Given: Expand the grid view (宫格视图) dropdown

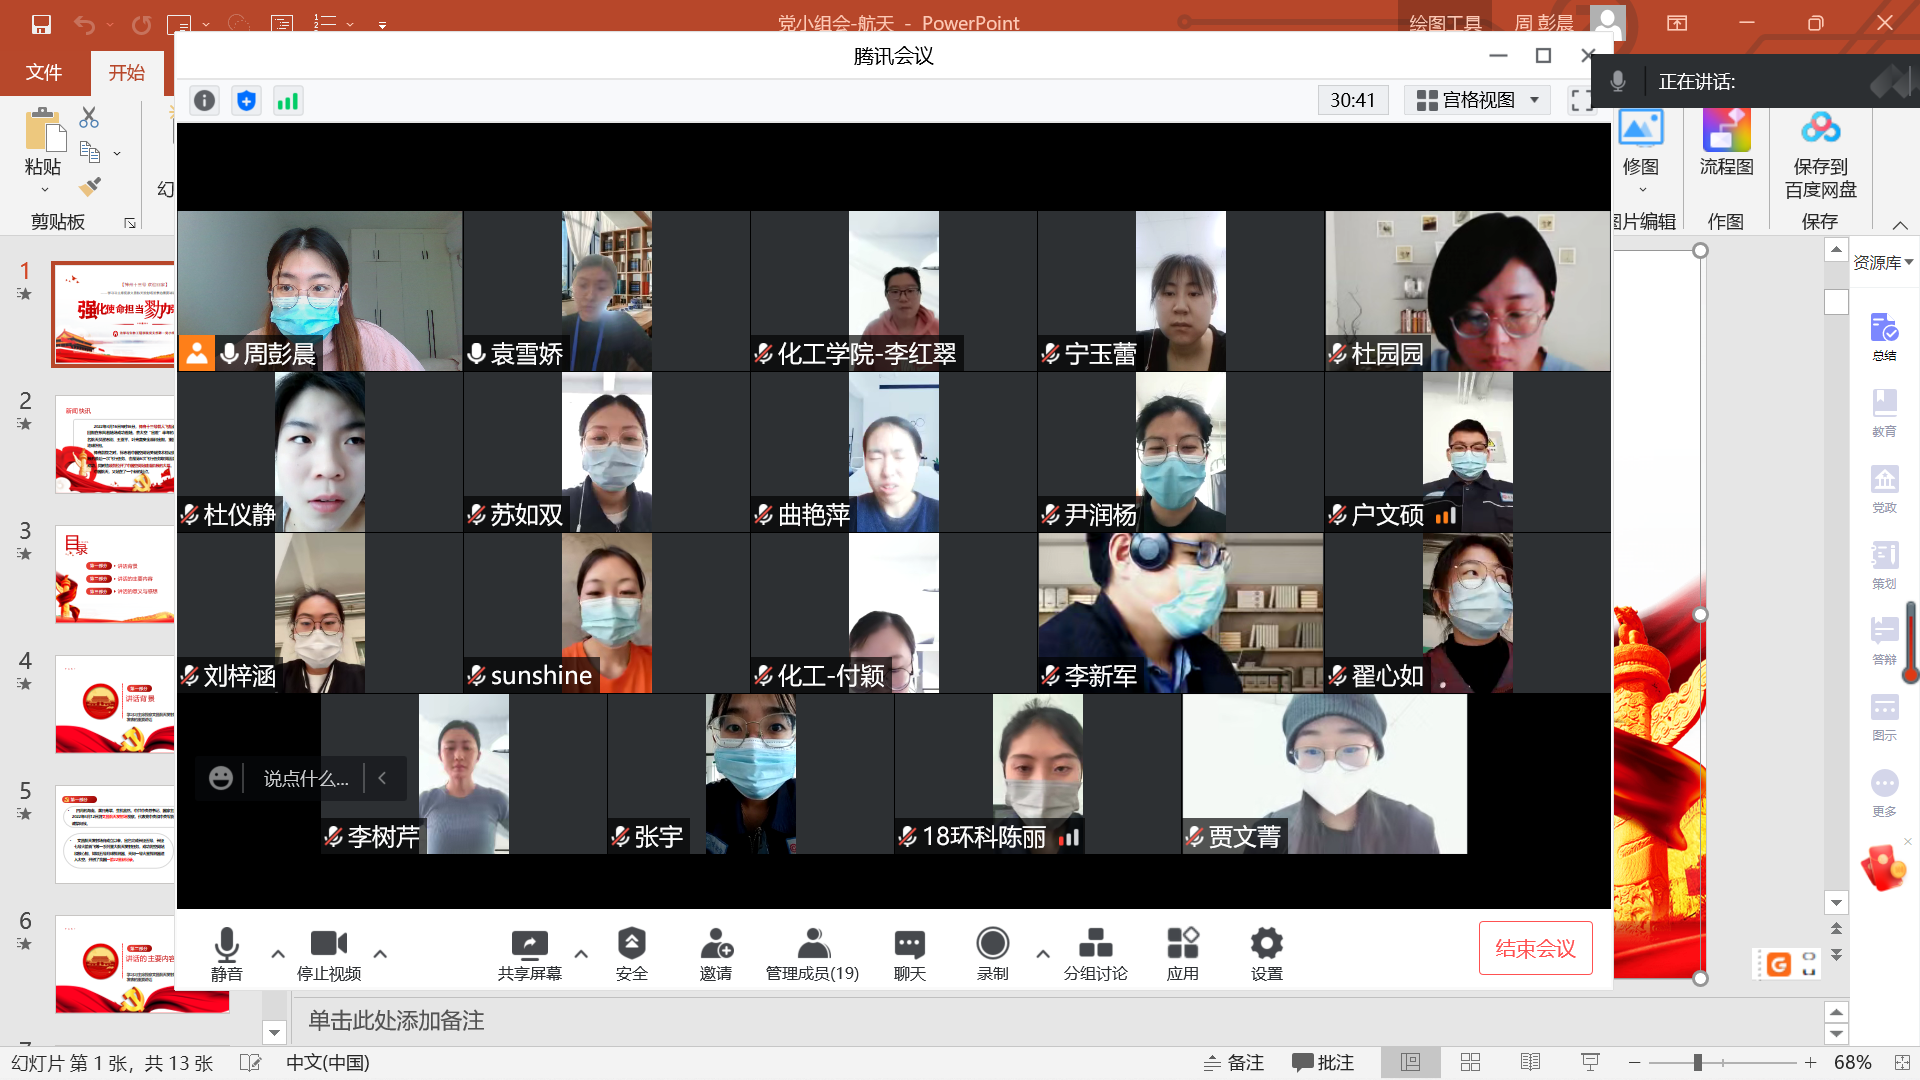Looking at the screenshot, I should coord(1477,100).
